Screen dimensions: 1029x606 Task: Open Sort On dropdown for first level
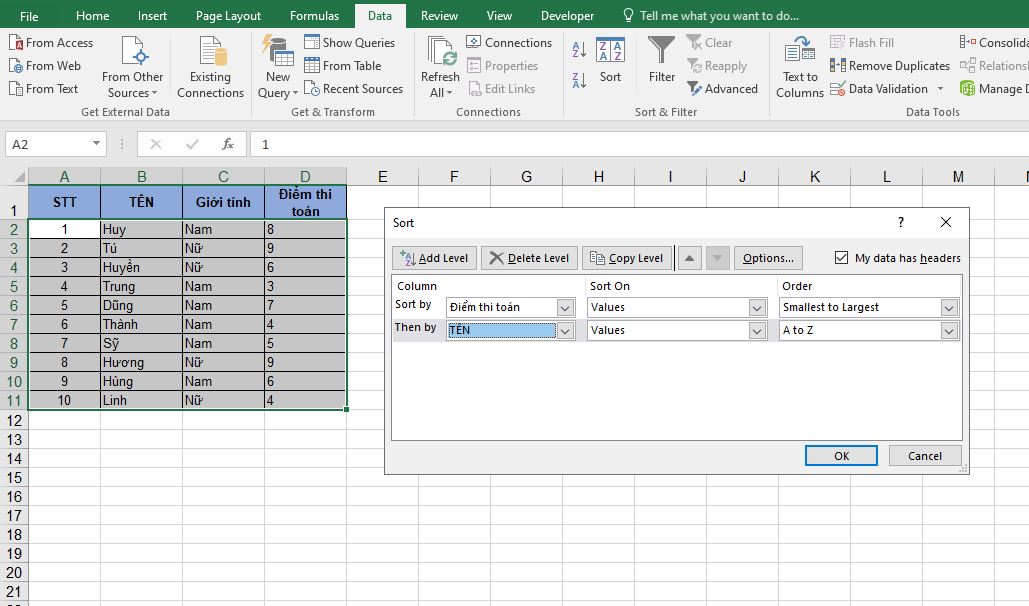click(x=757, y=307)
